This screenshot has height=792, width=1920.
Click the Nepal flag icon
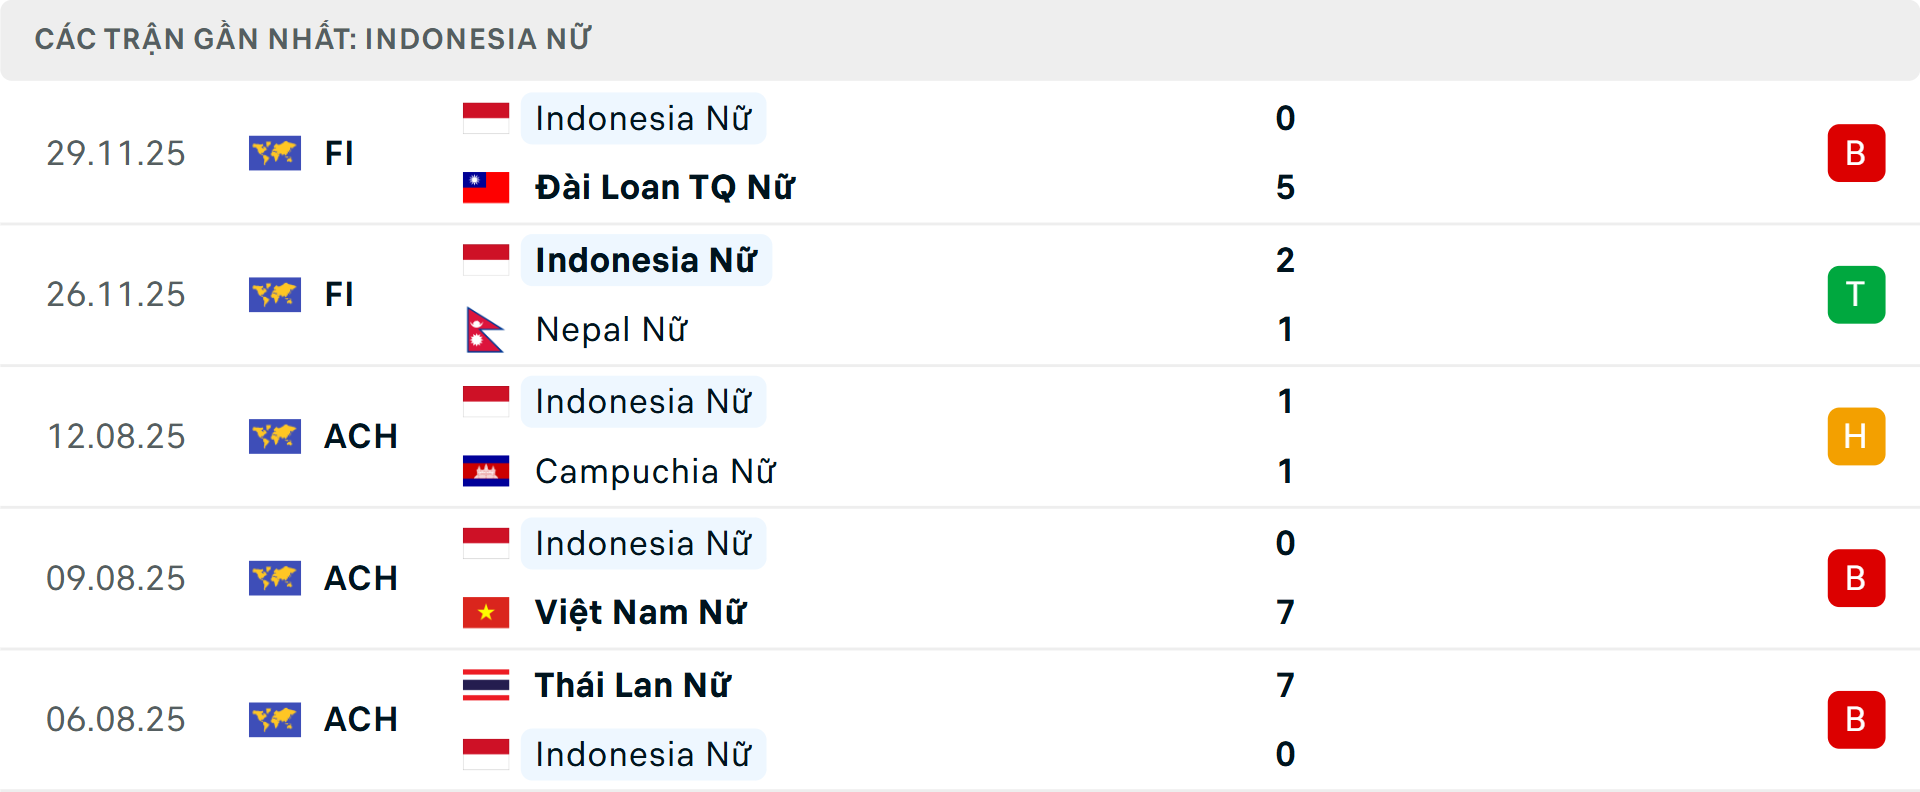[486, 328]
